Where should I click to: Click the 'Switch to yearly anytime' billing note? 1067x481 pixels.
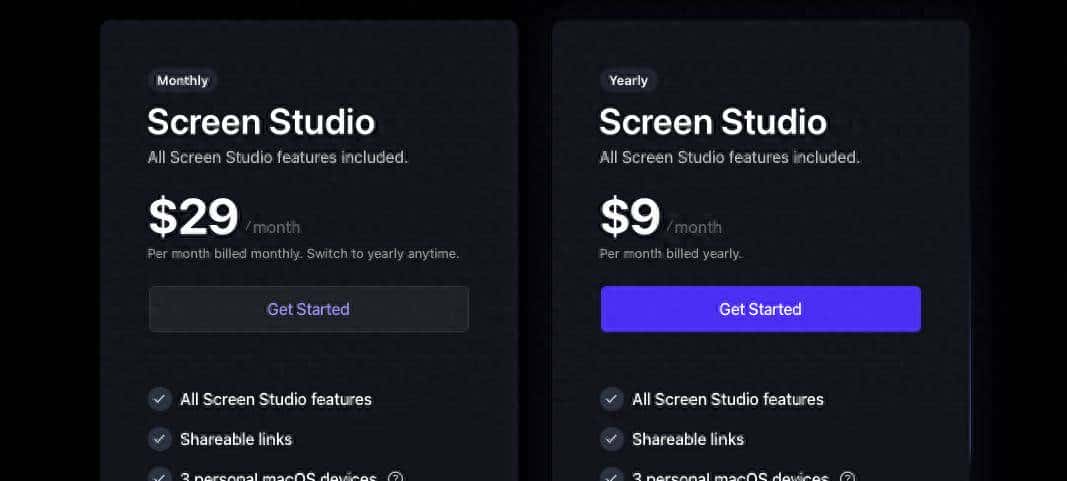coord(383,254)
